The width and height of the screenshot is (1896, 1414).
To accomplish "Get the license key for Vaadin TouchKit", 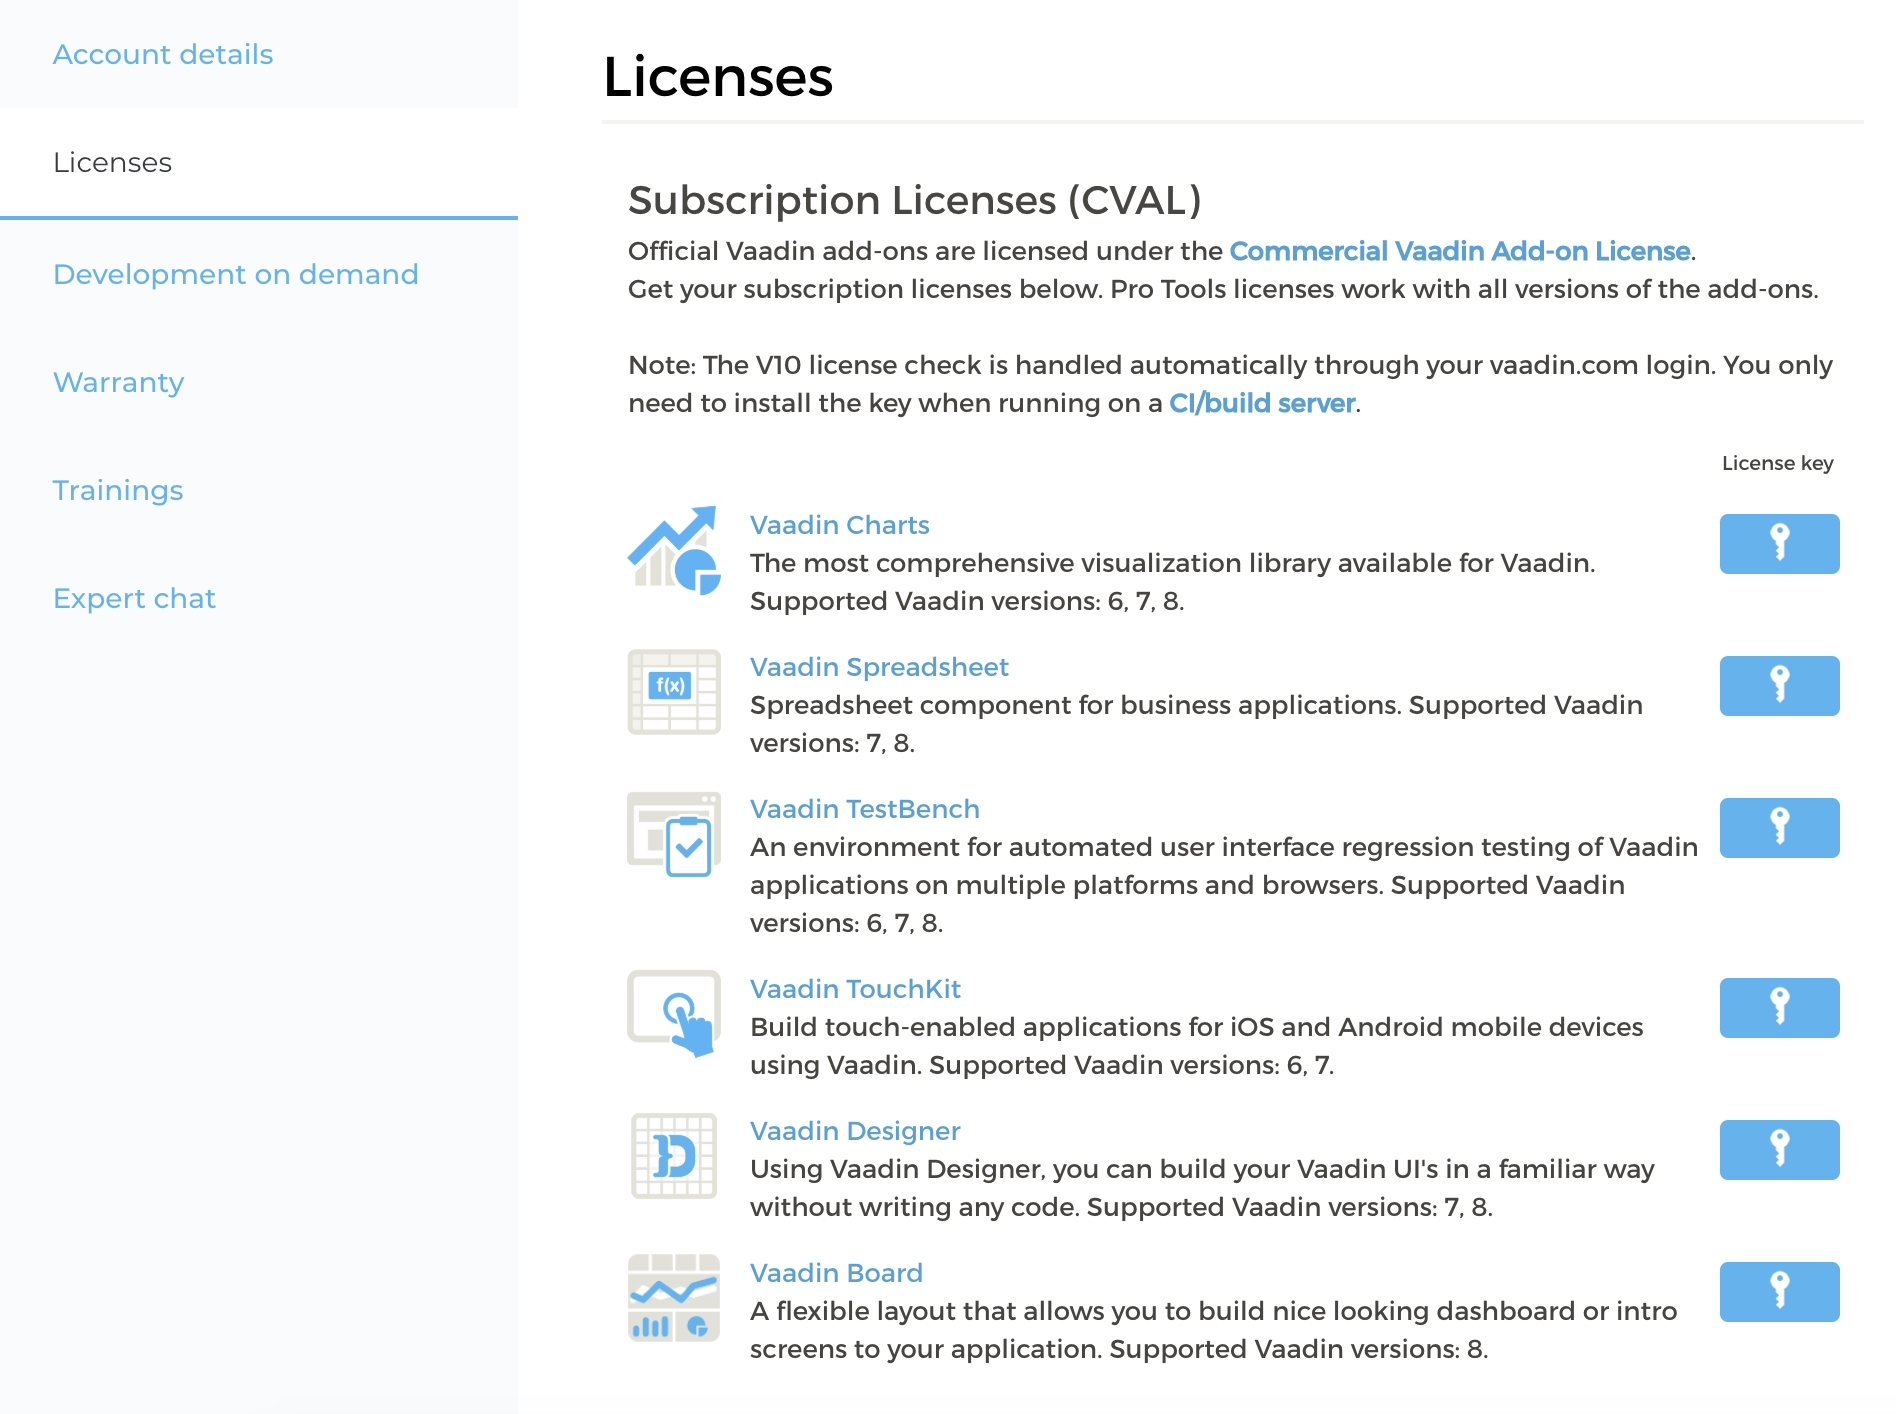I will point(1779,1008).
